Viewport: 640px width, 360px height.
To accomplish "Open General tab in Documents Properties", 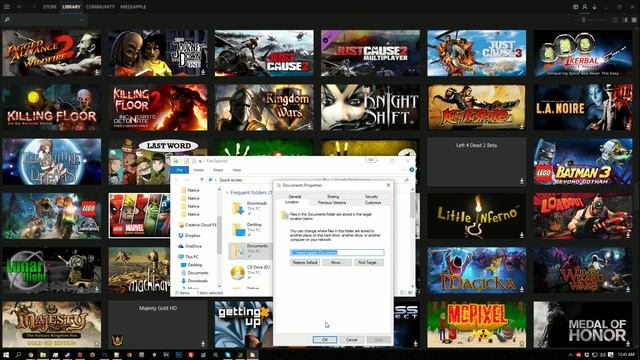I will click(295, 196).
